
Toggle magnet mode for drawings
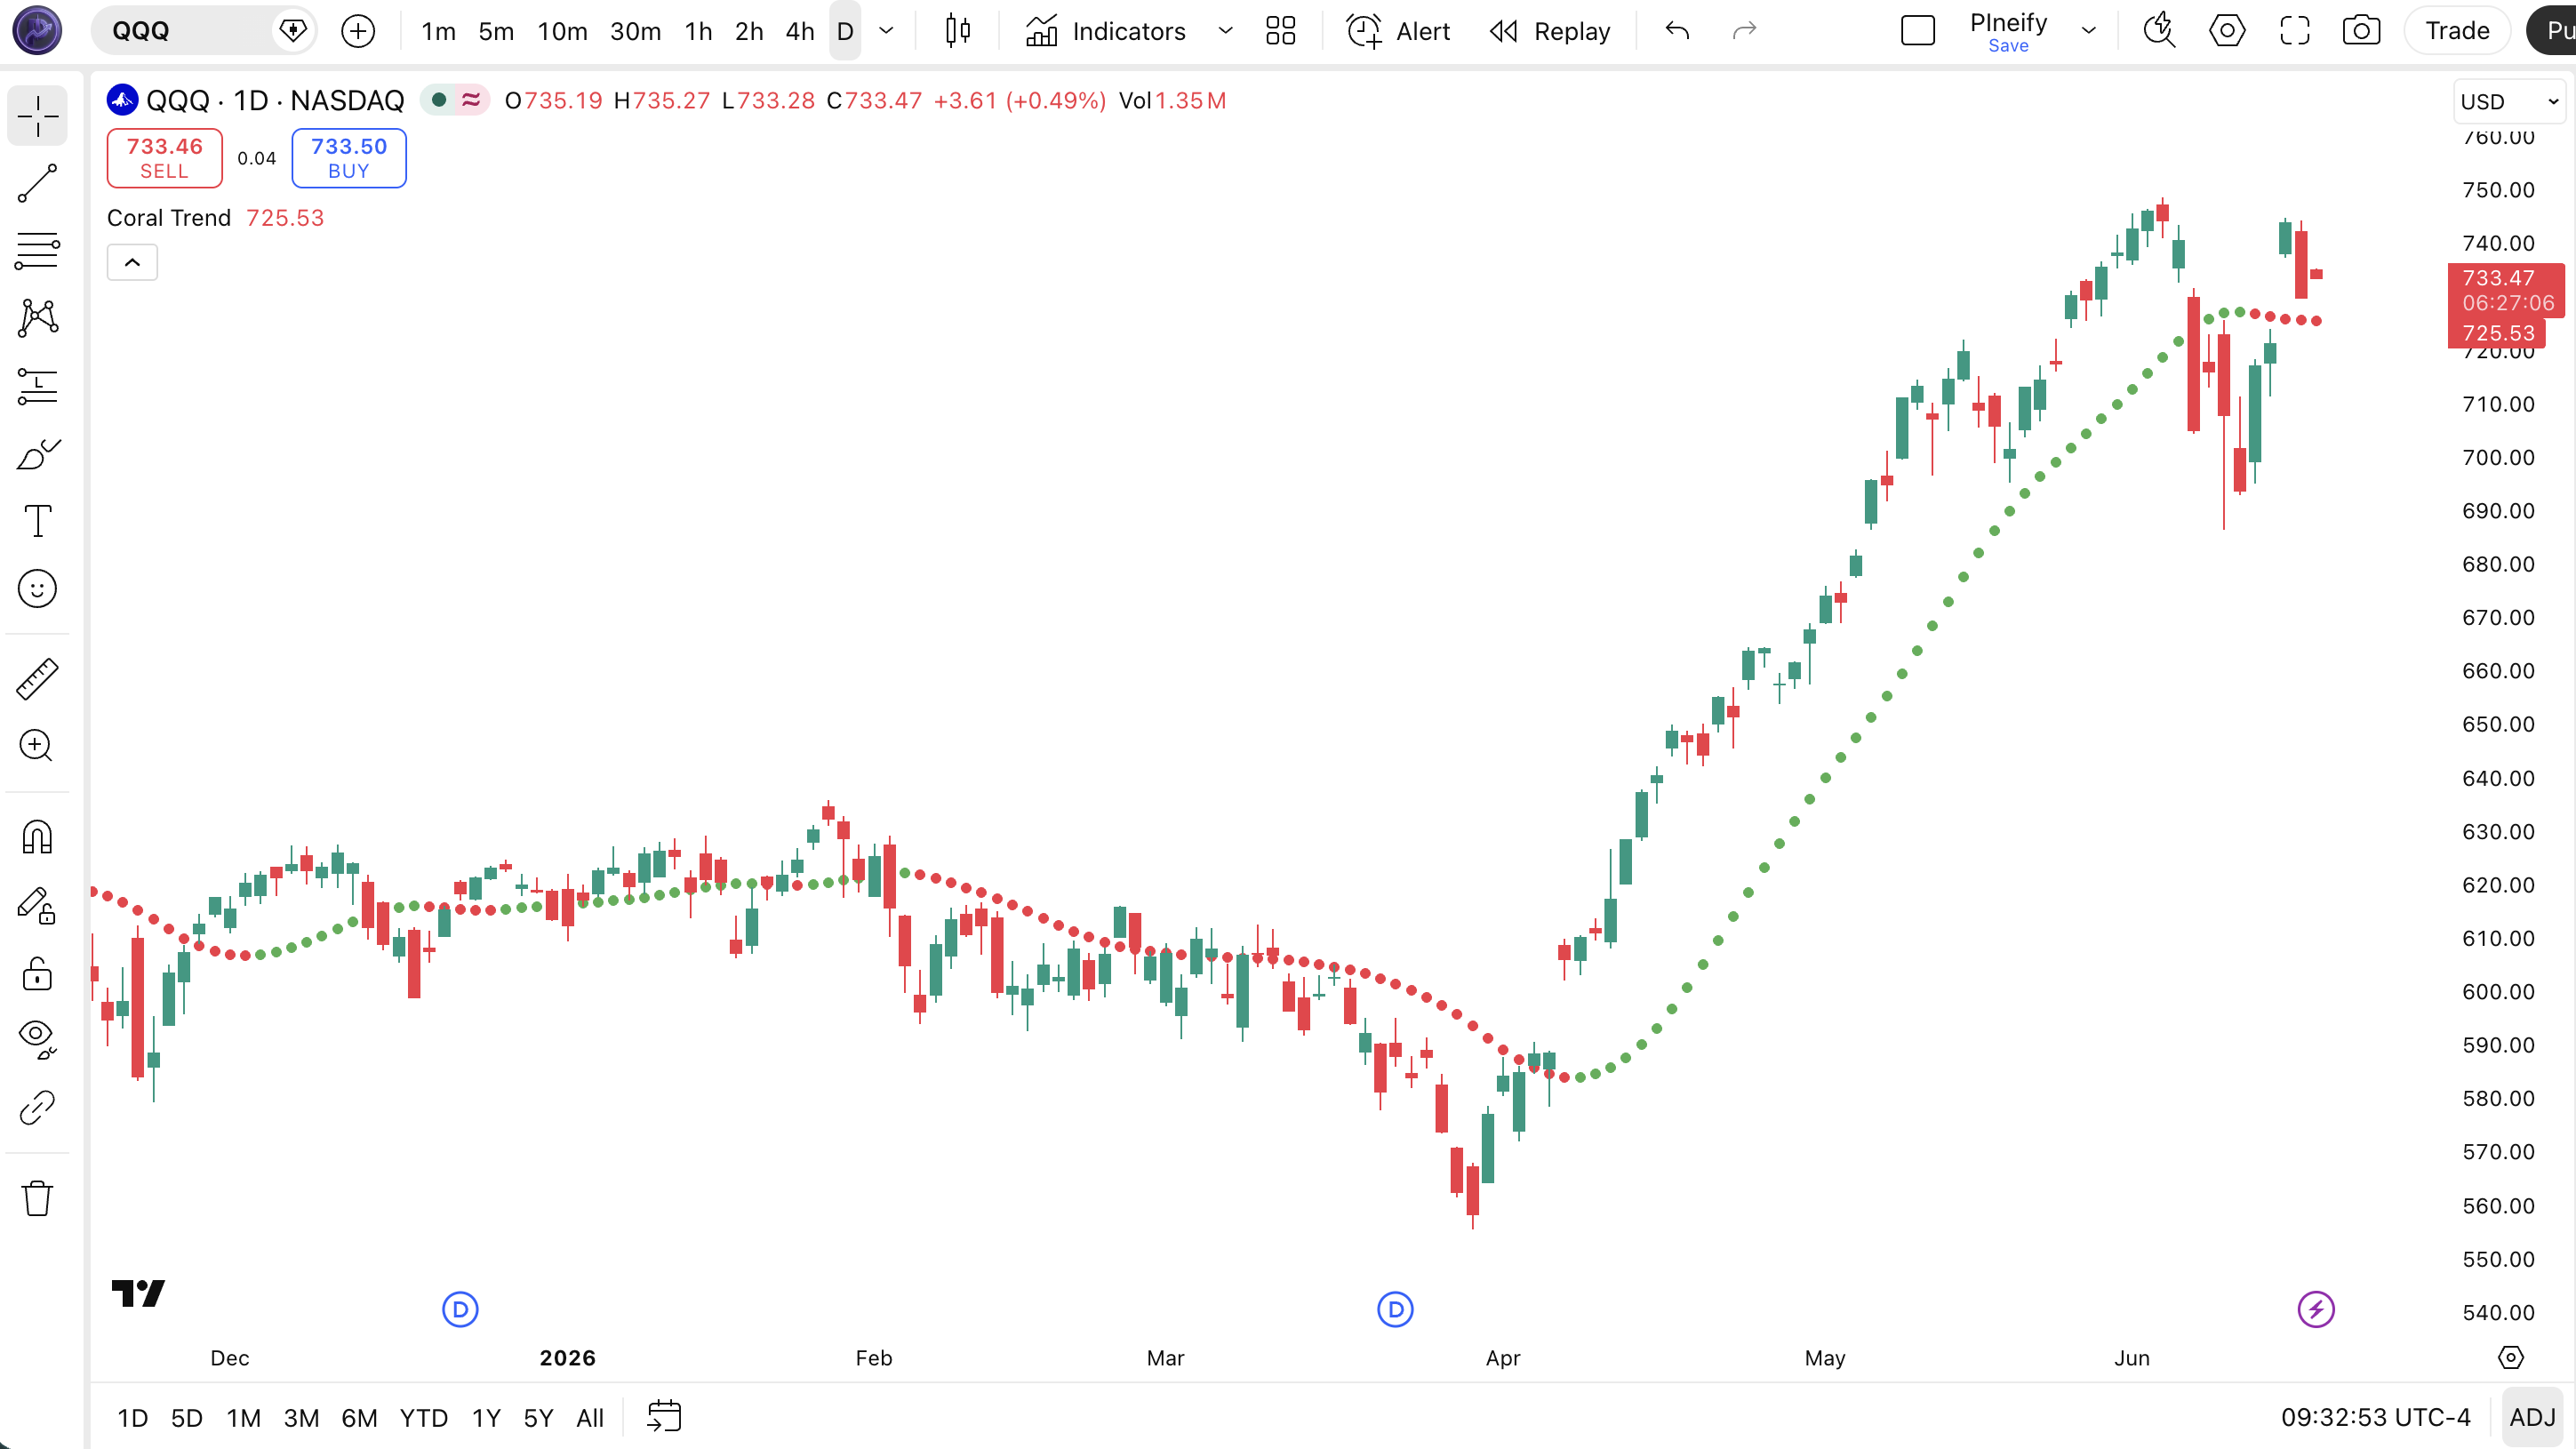37,837
